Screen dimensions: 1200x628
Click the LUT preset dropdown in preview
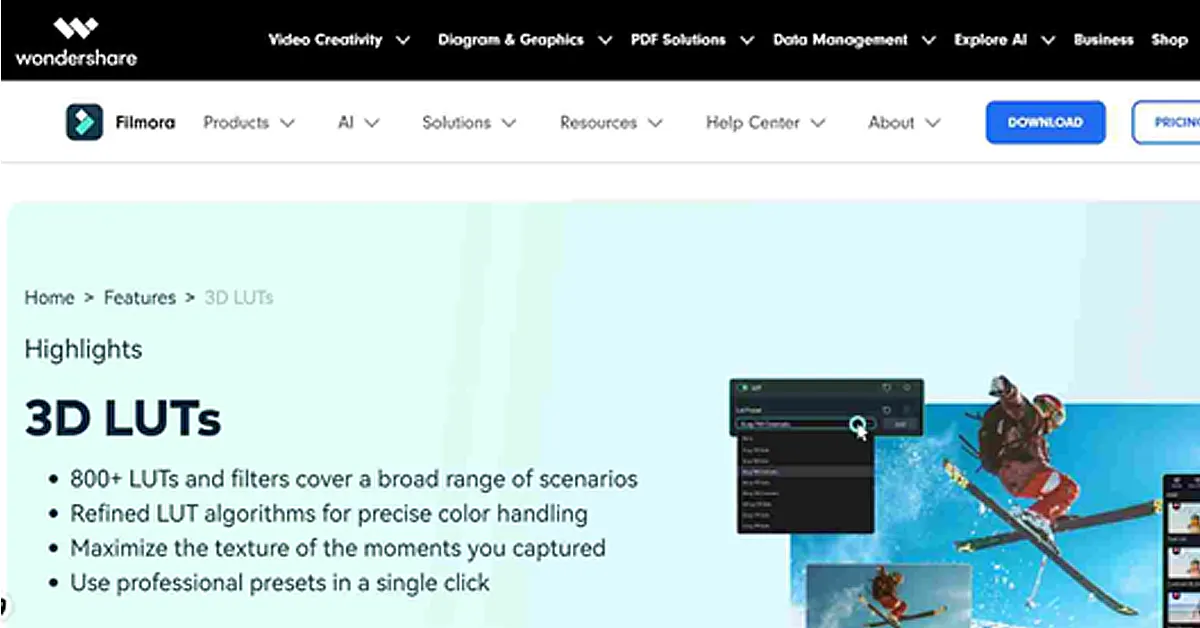(806, 424)
